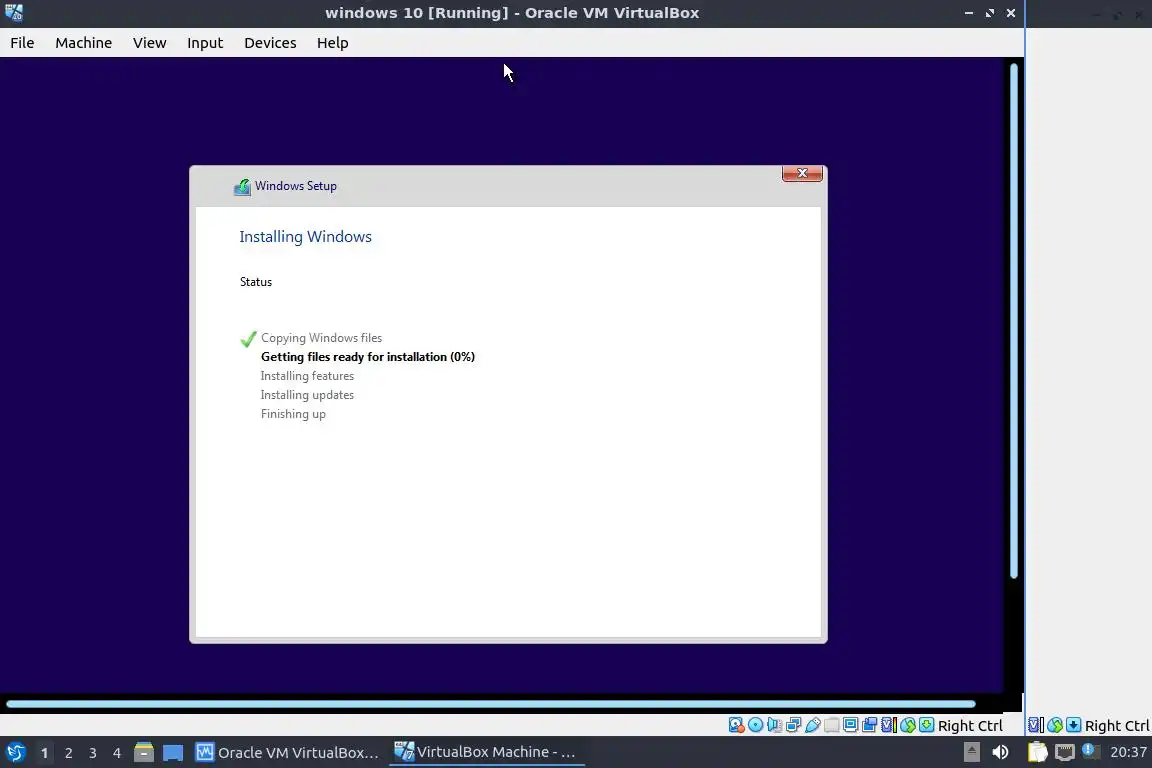Image resolution: width=1152 pixels, height=768 pixels.
Task: Click the V features icon in background VirtualBox window
Action: (1036, 725)
